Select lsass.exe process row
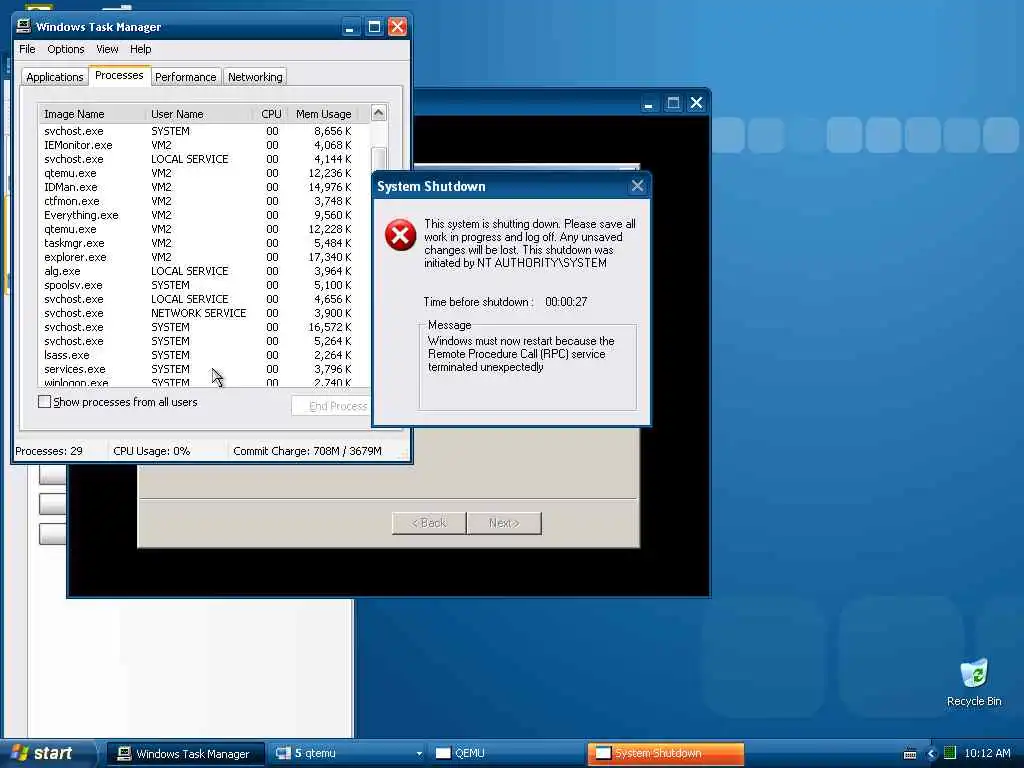This screenshot has height=768, width=1024. [x=204, y=355]
